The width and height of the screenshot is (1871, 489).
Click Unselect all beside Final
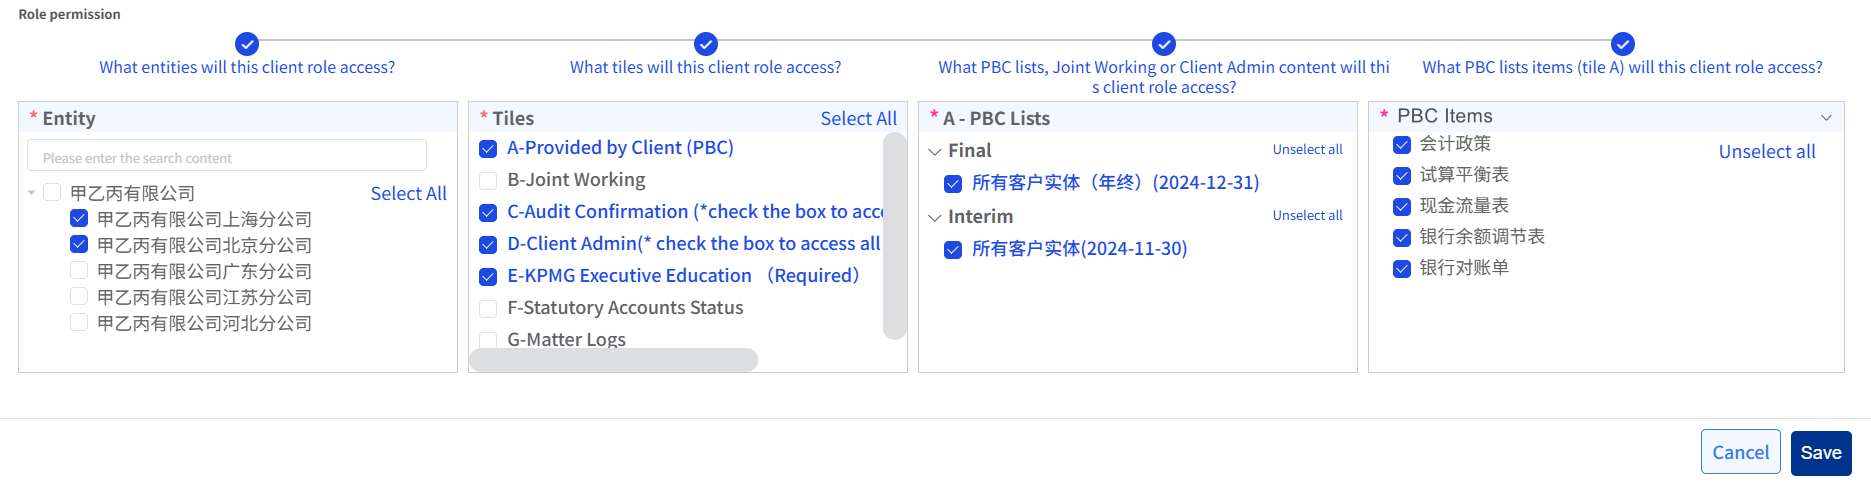pyautogui.click(x=1307, y=150)
